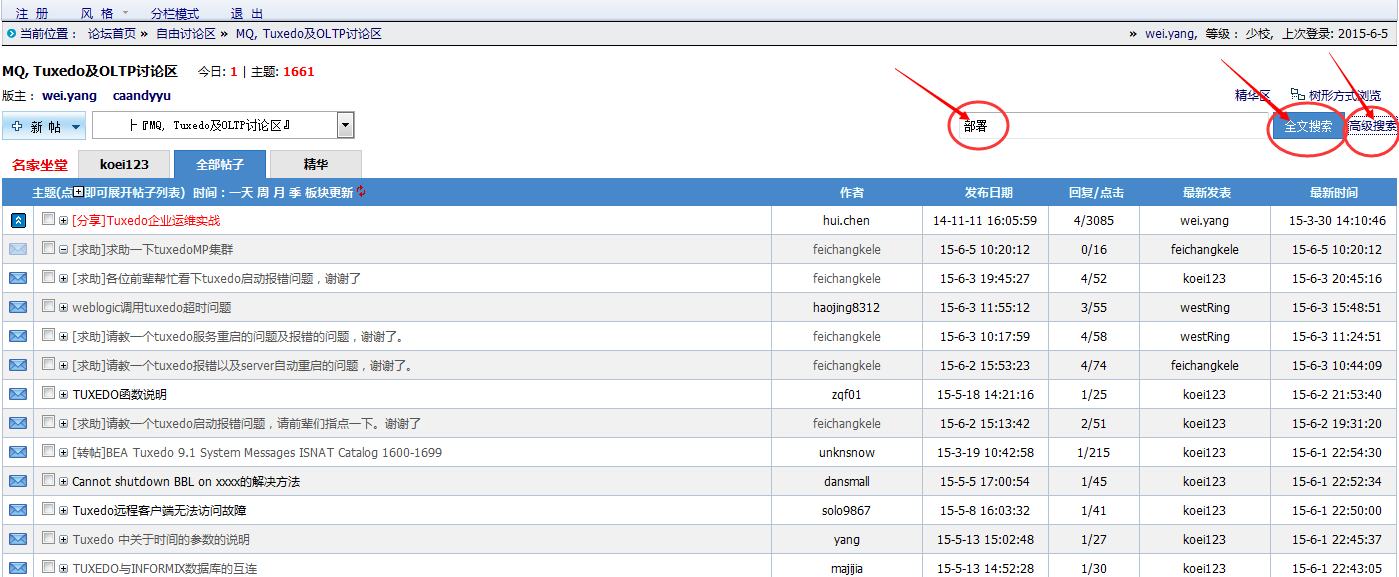Switch to the 精华 tab
This screenshot has width=1399, height=577.
[x=316, y=164]
